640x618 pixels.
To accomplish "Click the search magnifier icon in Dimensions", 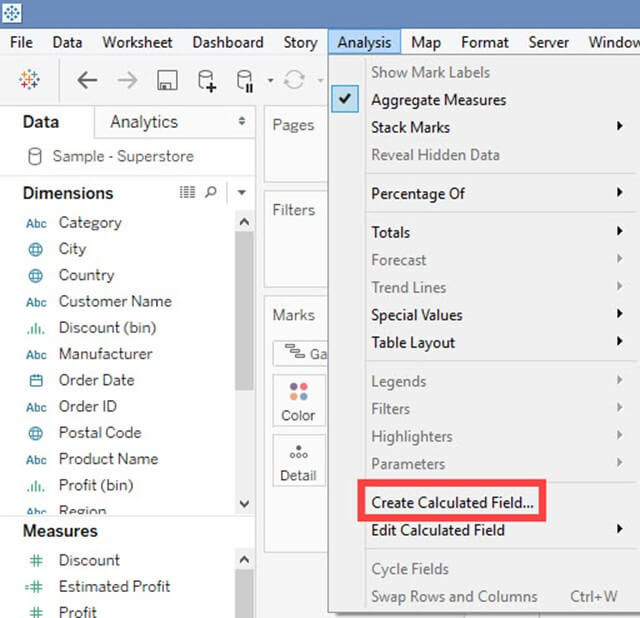I will pyautogui.click(x=211, y=192).
